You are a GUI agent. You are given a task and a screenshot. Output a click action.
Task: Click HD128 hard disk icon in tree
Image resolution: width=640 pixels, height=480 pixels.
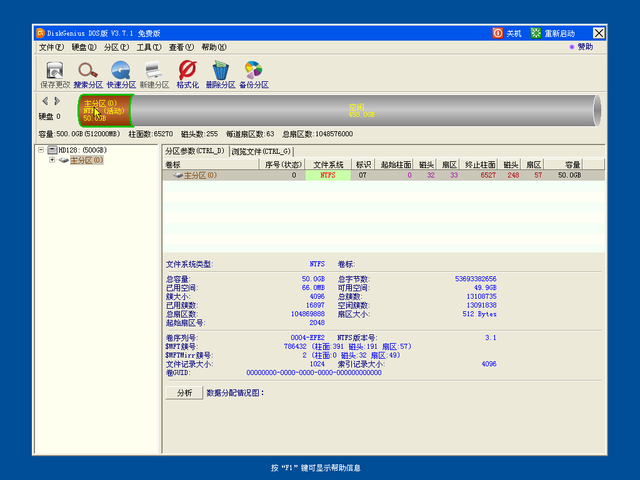(52, 150)
